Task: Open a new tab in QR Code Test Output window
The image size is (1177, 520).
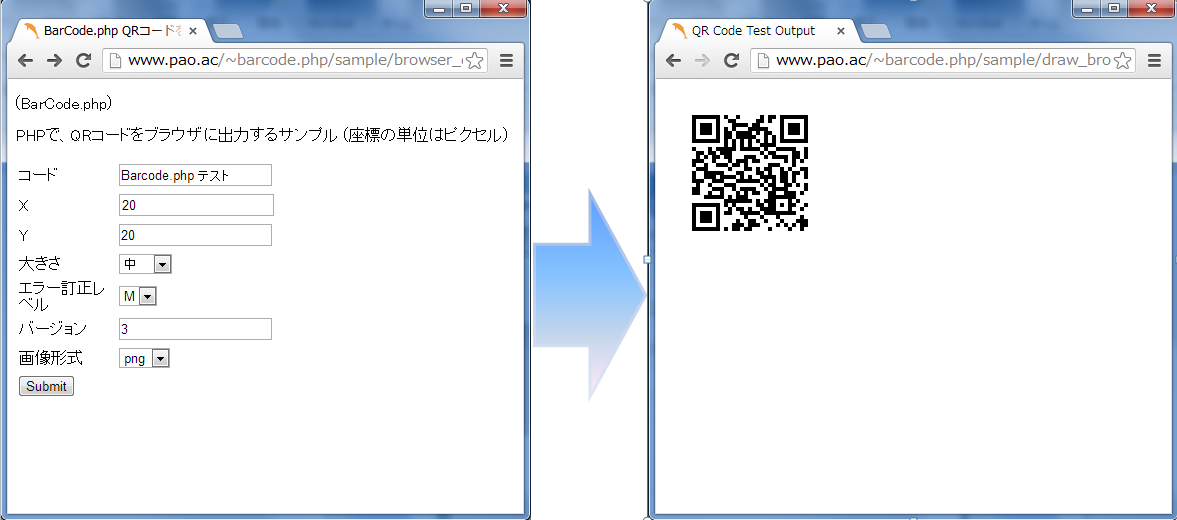Action: (875, 31)
